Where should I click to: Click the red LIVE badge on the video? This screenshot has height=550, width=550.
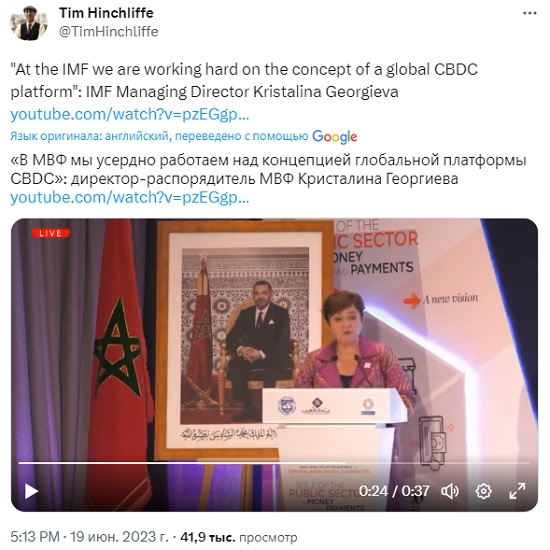tap(51, 233)
